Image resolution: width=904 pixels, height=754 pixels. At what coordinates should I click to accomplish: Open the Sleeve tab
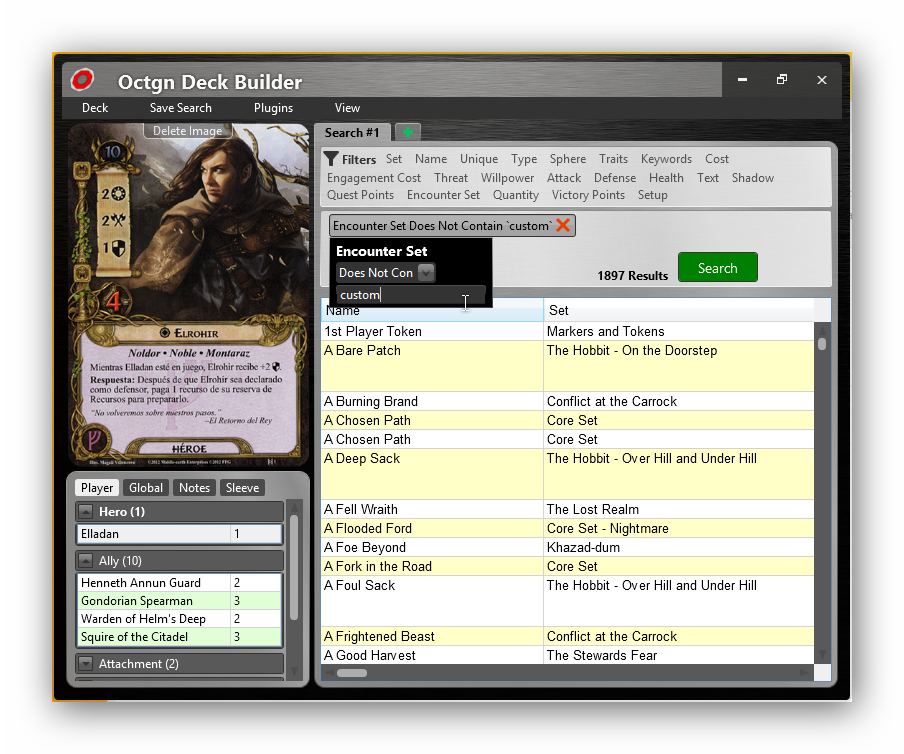[242, 488]
